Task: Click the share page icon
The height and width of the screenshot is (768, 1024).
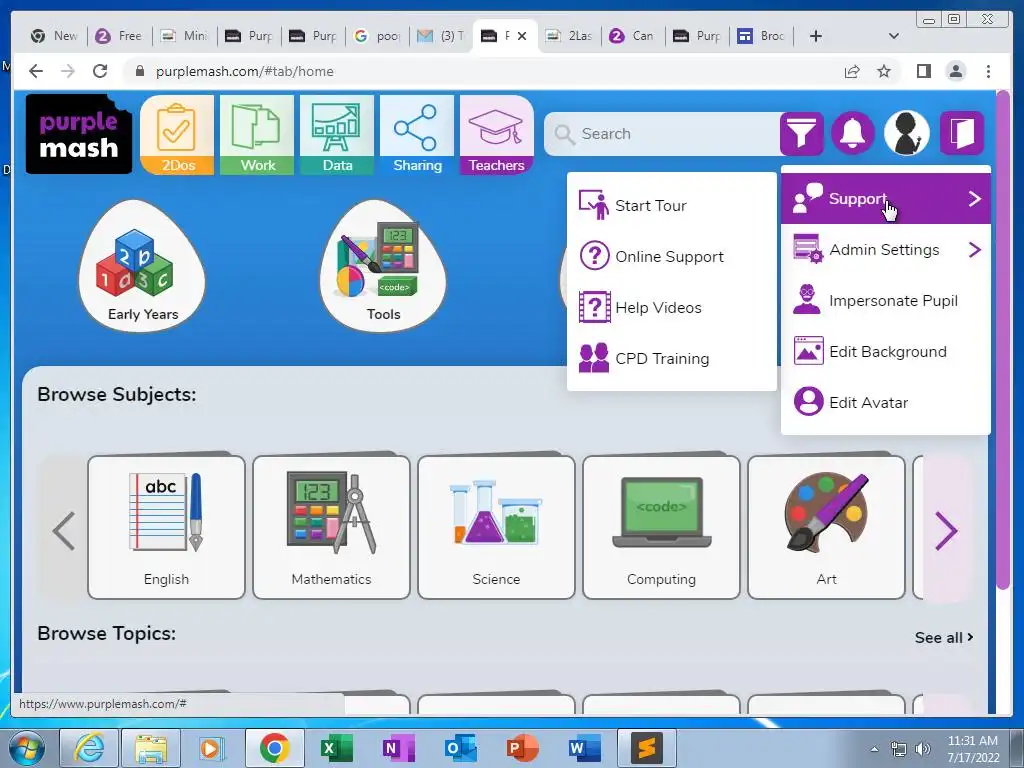Action: pos(852,71)
